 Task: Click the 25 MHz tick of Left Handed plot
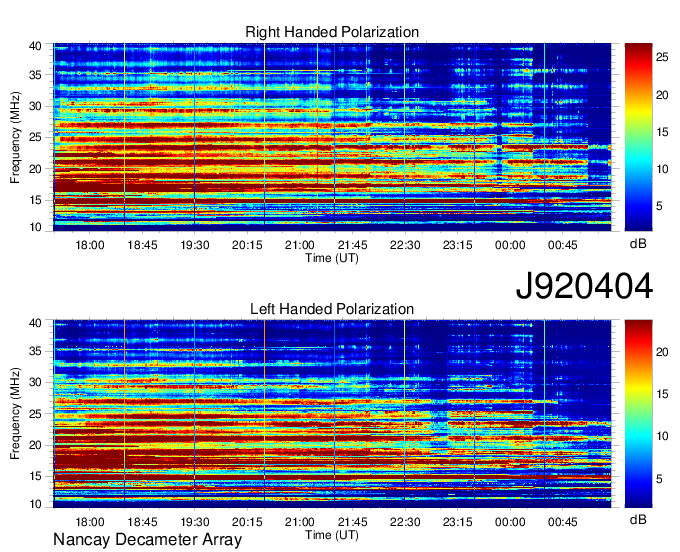[36, 414]
